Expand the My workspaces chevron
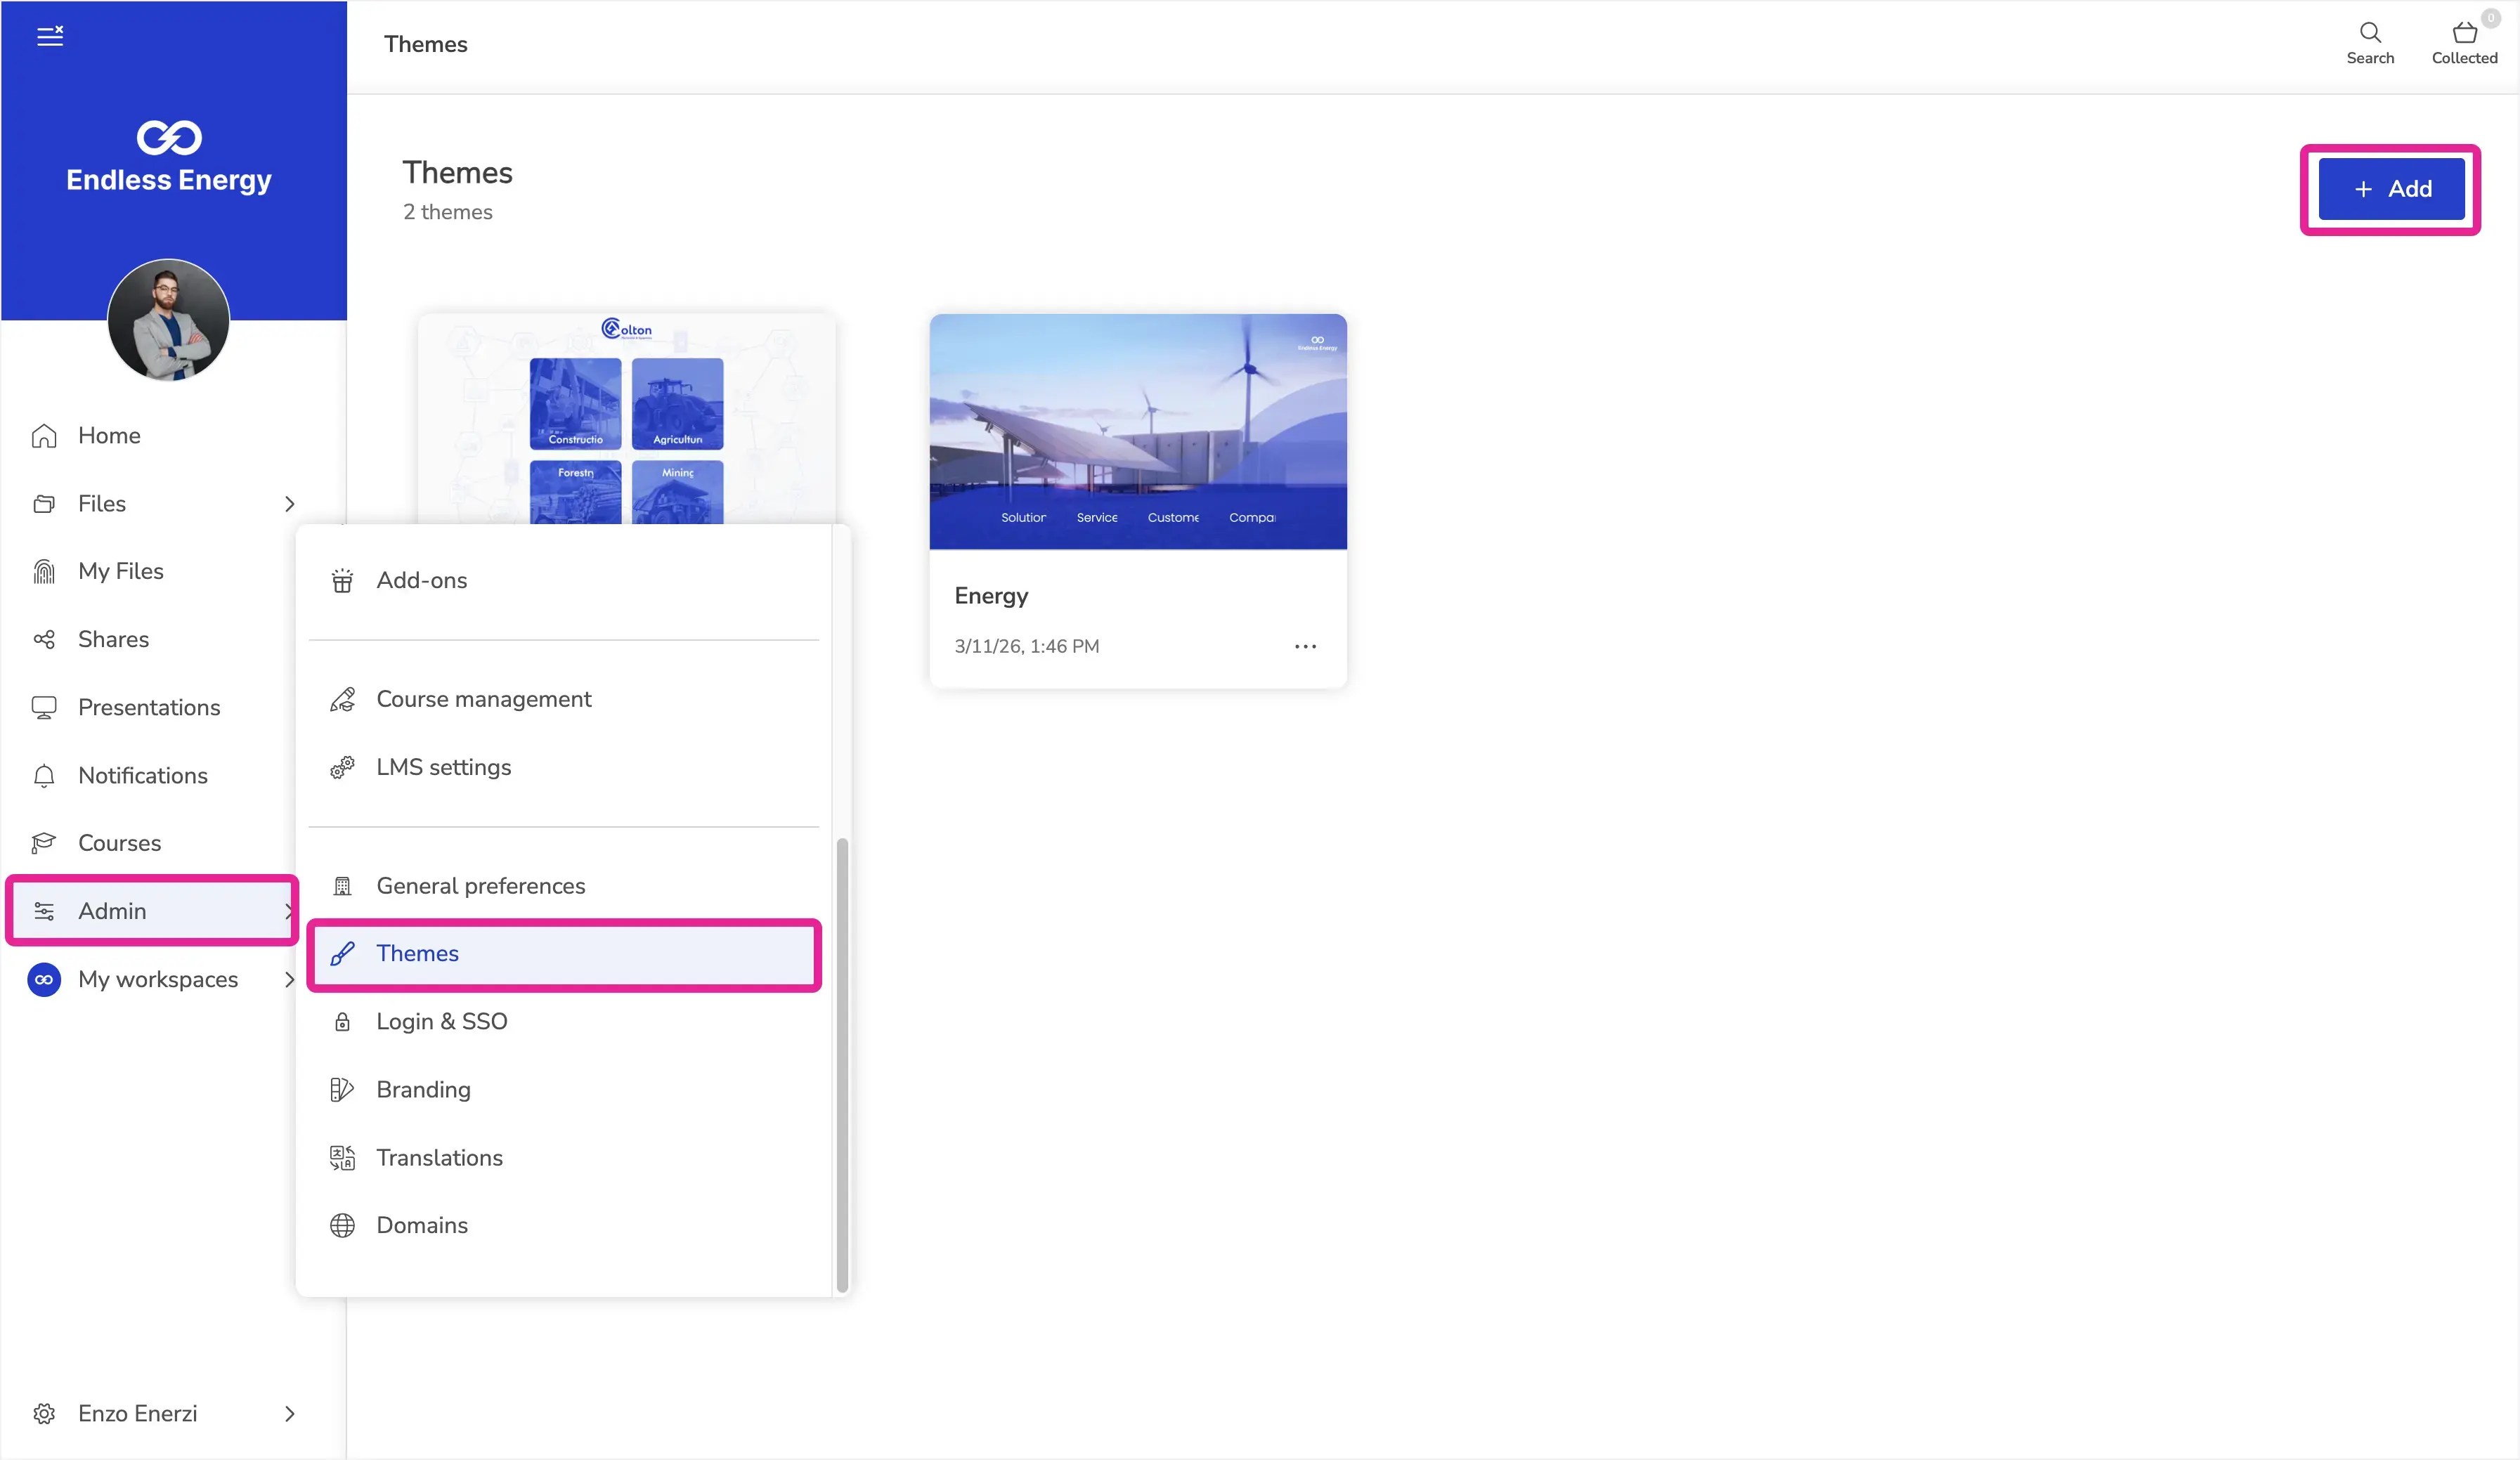The height and width of the screenshot is (1460, 2520). pos(290,980)
